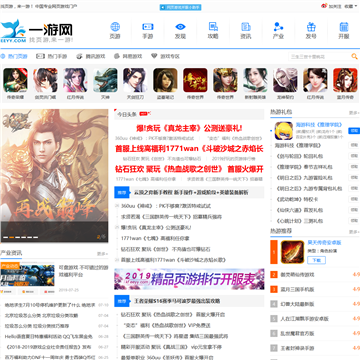Open the 天剑狂刀 game icon
Image resolution: width=360 pixels, height=360 pixels.
point(135,80)
